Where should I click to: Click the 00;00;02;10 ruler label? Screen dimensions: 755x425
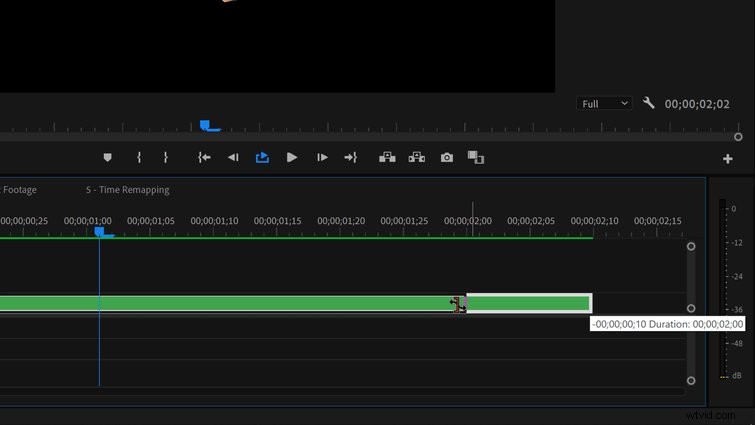pyautogui.click(x=594, y=221)
